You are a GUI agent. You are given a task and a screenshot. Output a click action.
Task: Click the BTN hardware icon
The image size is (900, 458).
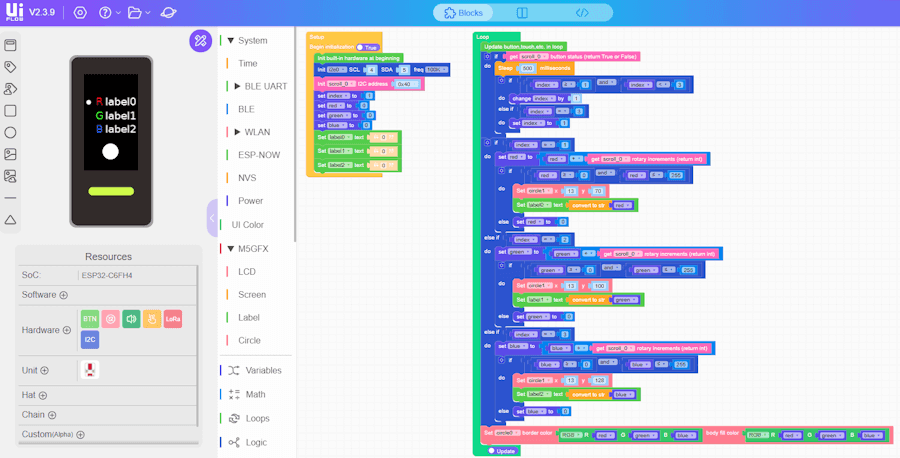pos(90,318)
